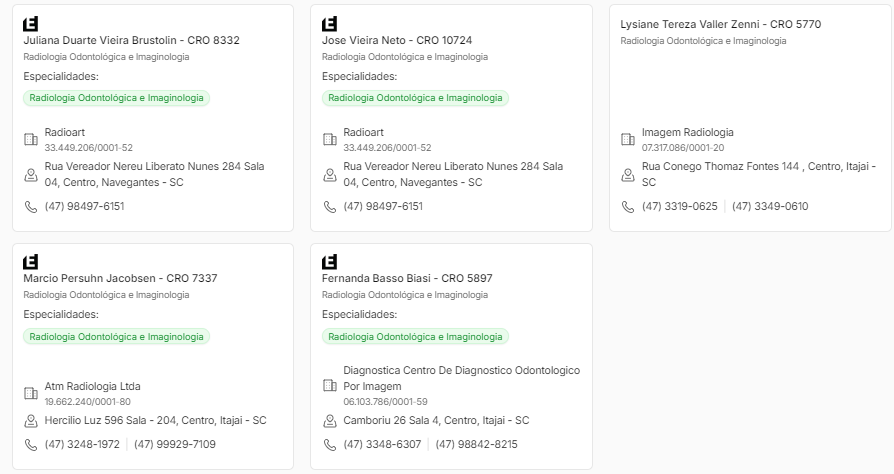
Task: Select the Radiologia tag on Marcio Persuhn's card
Action: click(x=116, y=337)
